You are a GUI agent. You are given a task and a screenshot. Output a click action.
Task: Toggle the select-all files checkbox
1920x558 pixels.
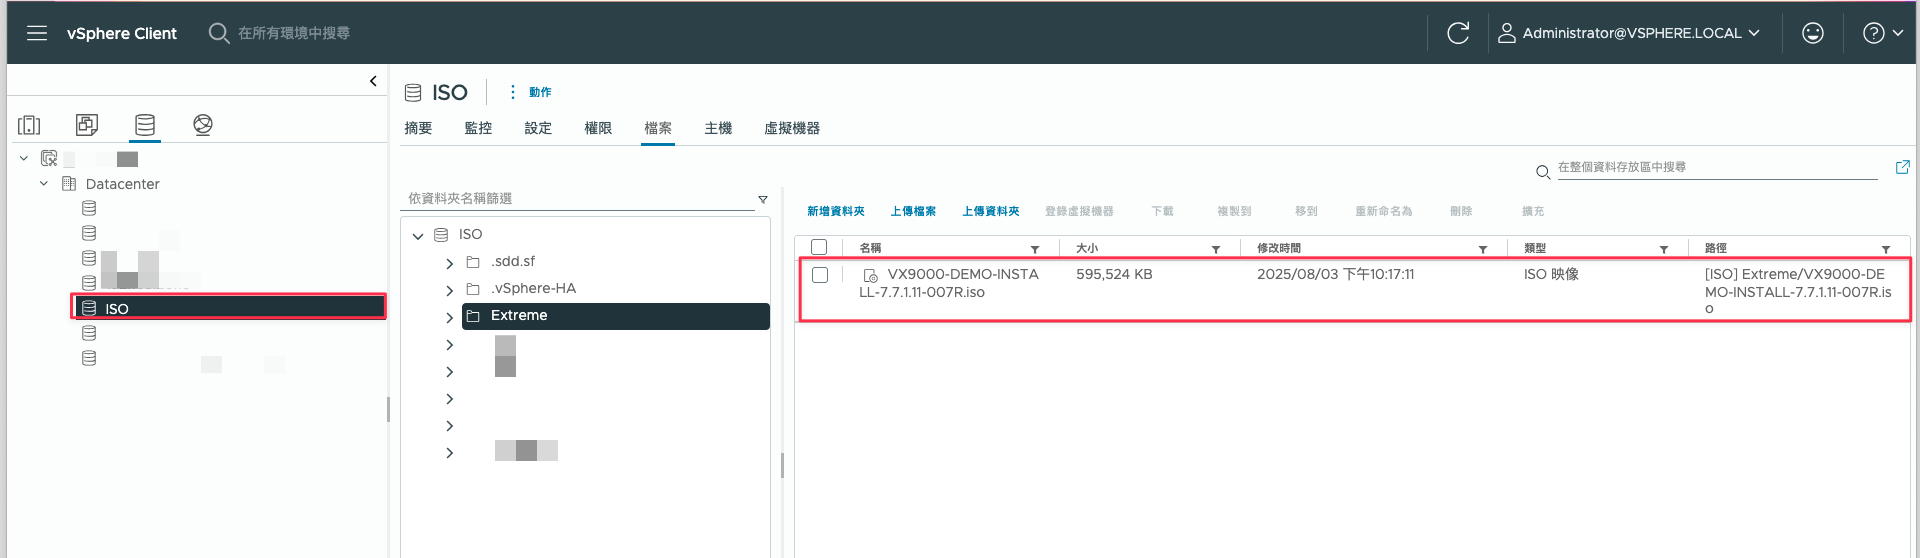click(819, 247)
